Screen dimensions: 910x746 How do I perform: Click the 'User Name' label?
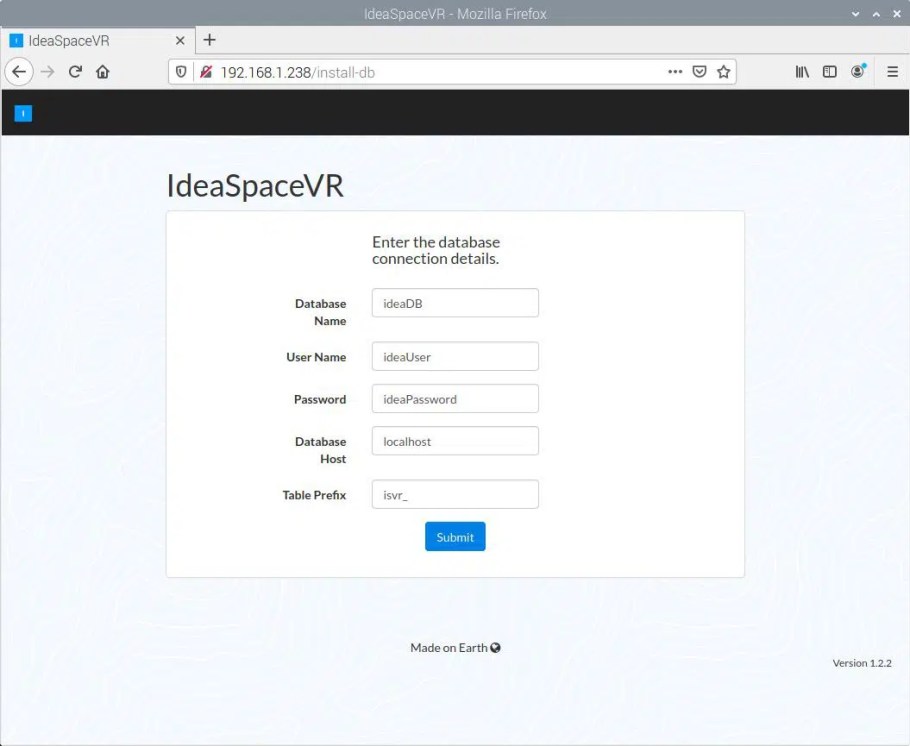[316, 357]
